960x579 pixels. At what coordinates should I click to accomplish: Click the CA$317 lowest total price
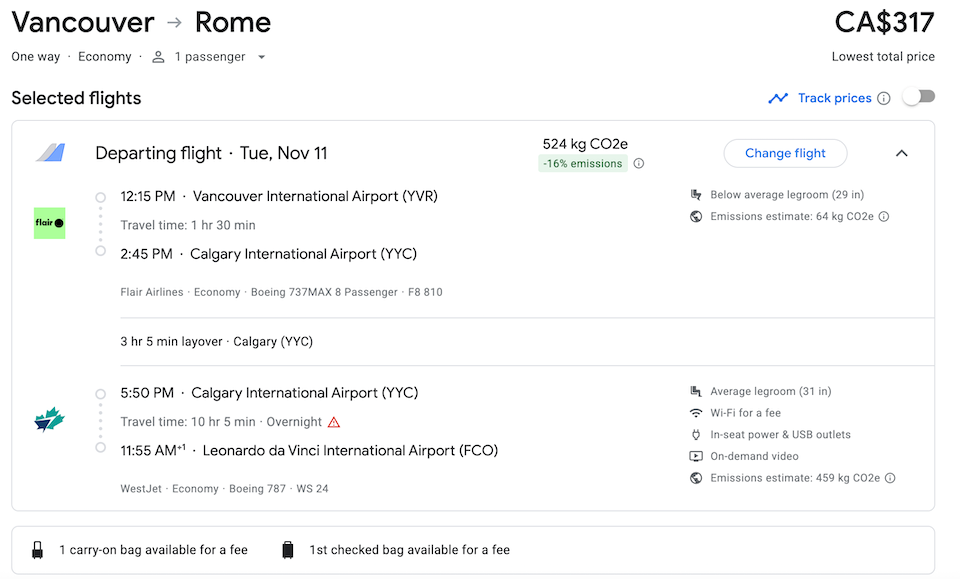tap(884, 23)
